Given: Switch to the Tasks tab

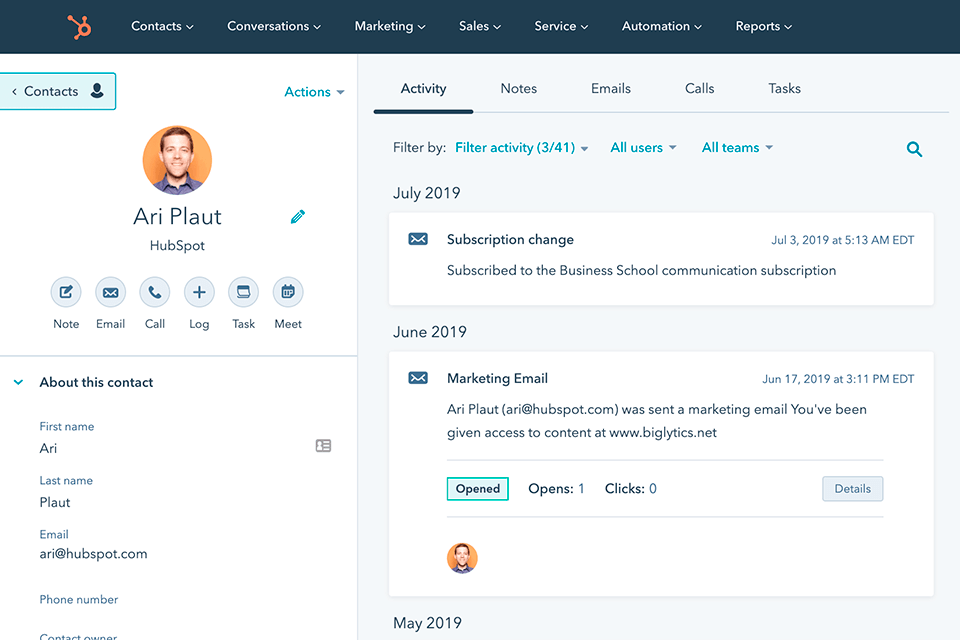Looking at the screenshot, I should (x=784, y=89).
